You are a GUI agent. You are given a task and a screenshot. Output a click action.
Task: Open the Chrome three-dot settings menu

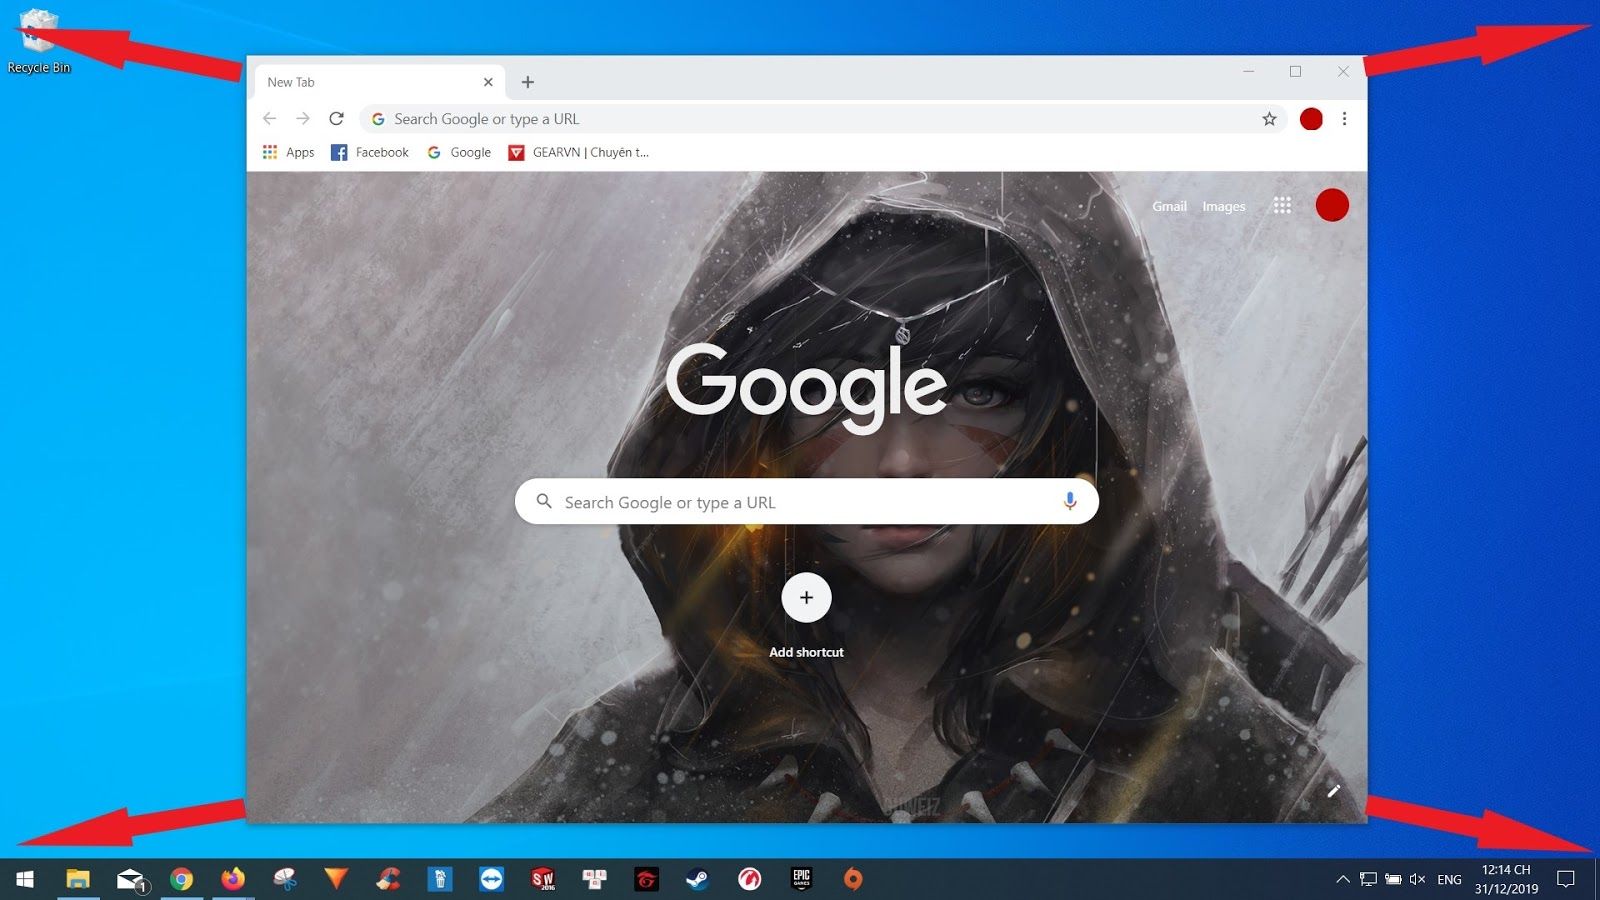[1345, 118]
